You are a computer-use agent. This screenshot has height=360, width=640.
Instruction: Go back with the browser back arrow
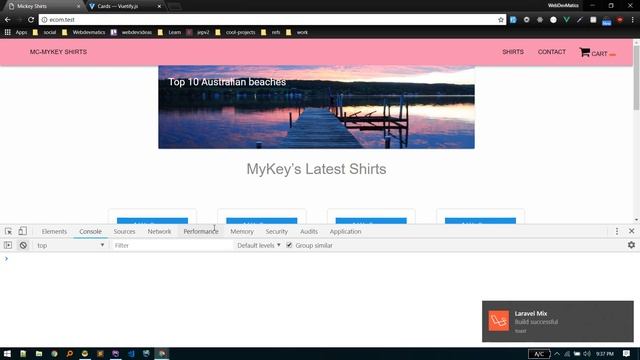pos(7,20)
